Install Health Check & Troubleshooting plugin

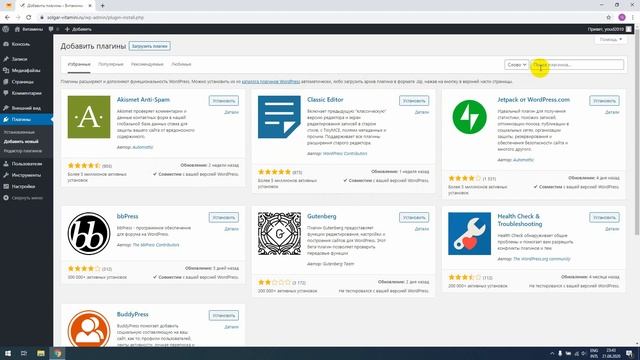point(604,217)
